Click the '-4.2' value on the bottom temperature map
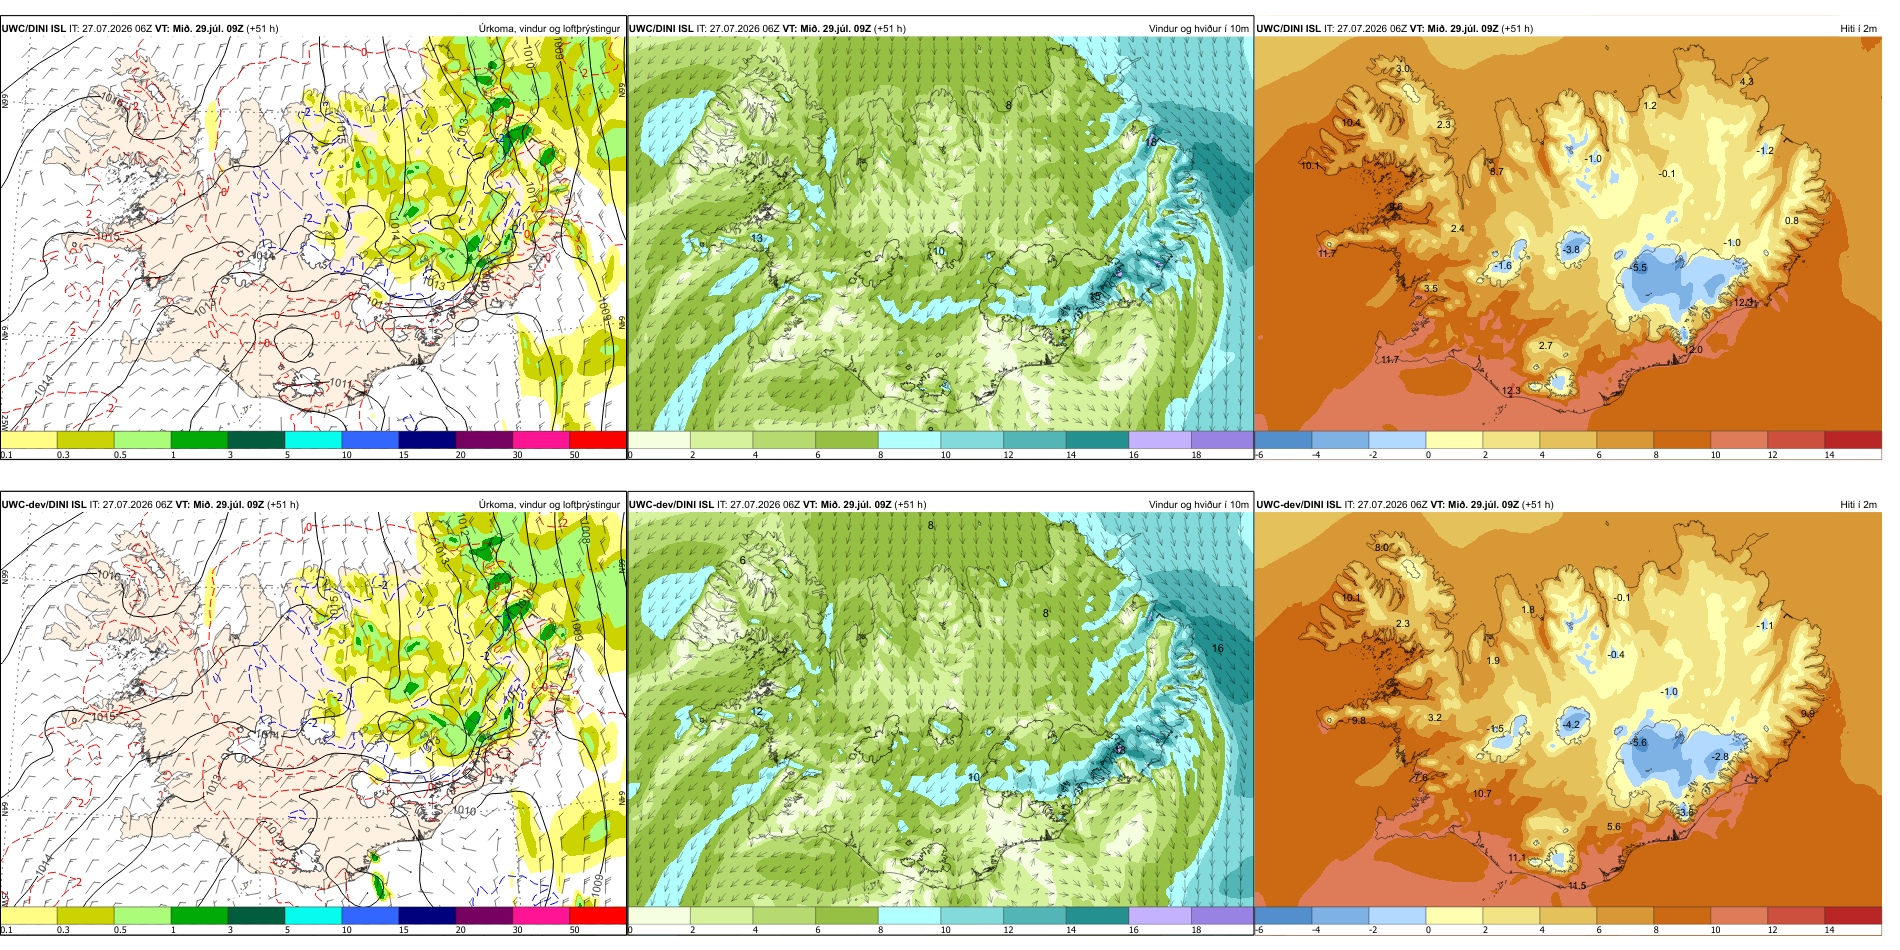The image size is (1900, 950). (1571, 725)
